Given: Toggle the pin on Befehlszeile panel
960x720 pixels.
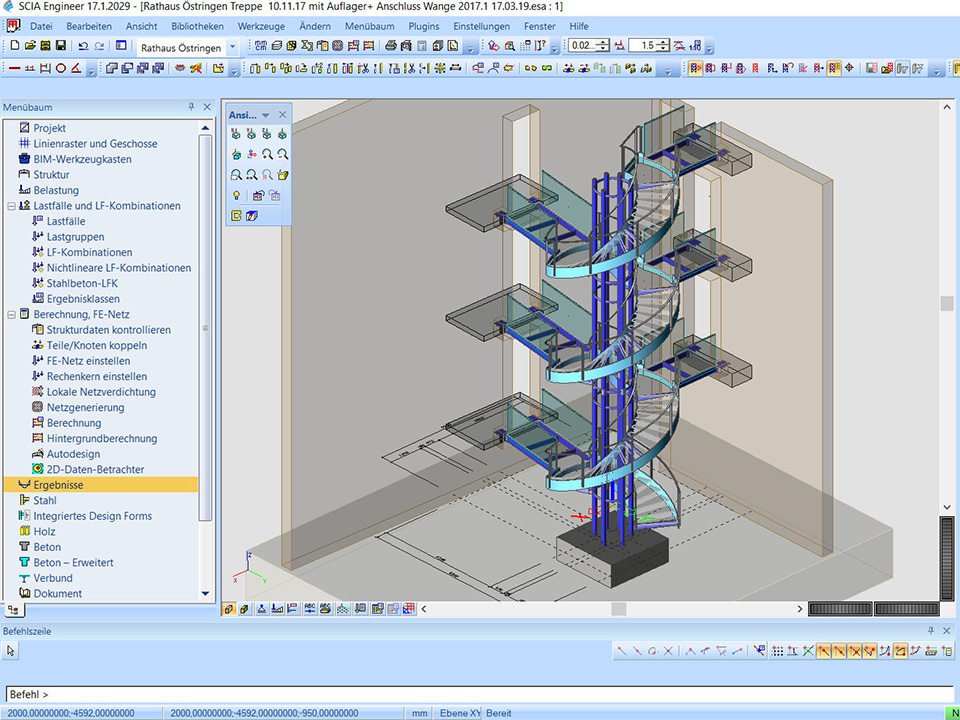Looking at the screenshot, I should tap(931, 631).
